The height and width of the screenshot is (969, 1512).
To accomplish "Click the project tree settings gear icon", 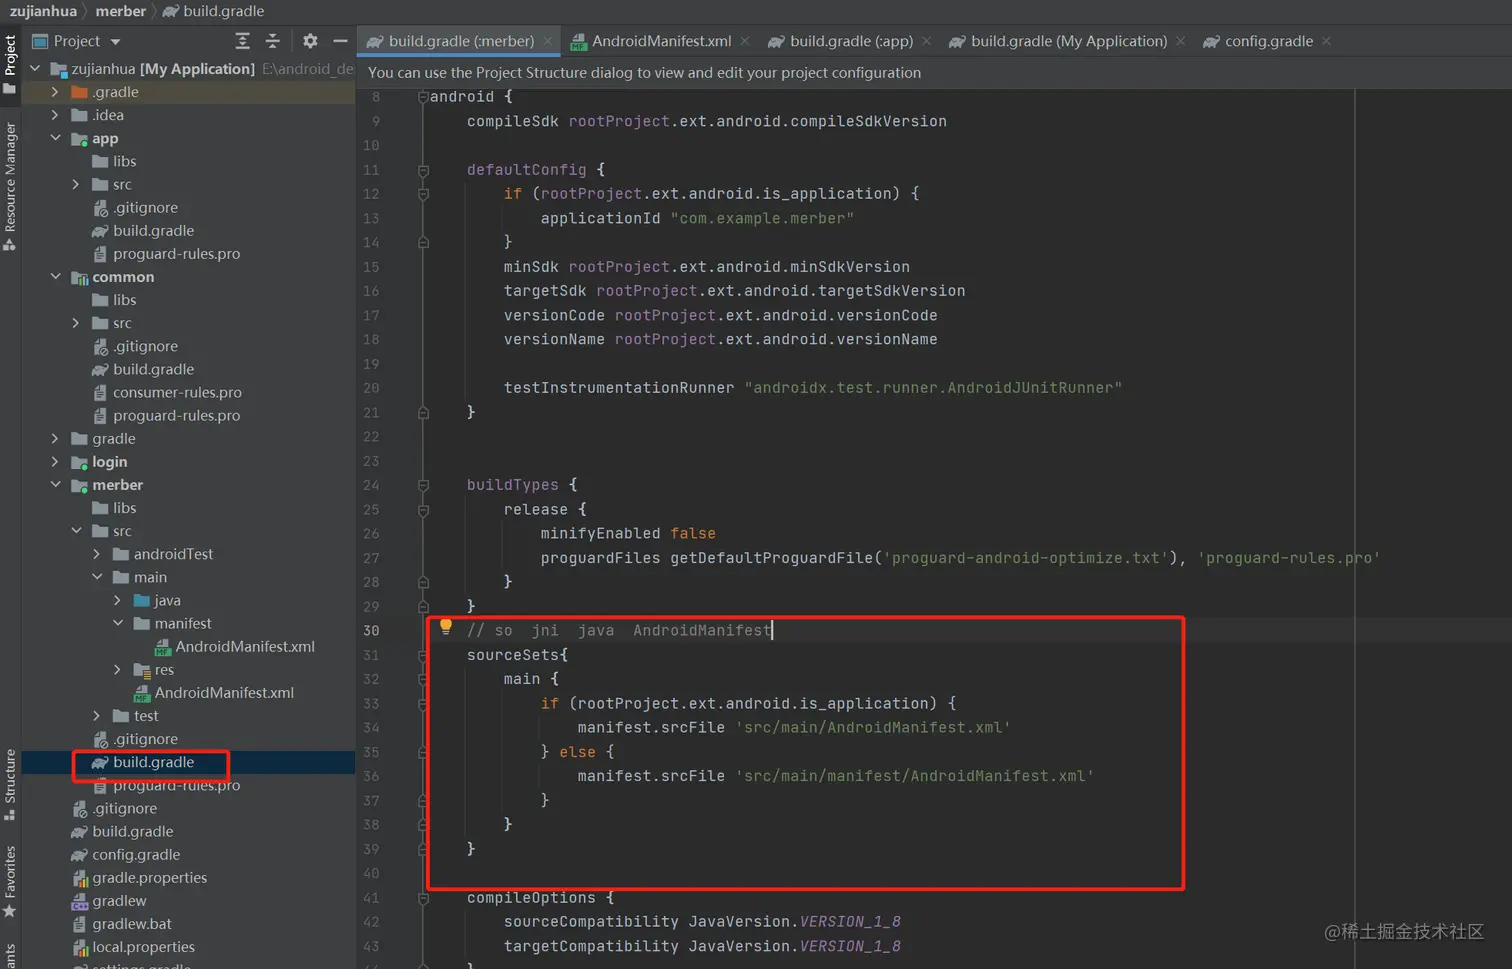I will tap(310, 41).
